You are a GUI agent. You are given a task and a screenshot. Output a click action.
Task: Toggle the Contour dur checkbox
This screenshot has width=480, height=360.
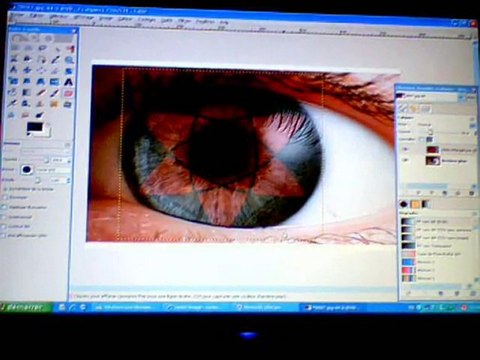pyautogui.click(x=4, y=226)
